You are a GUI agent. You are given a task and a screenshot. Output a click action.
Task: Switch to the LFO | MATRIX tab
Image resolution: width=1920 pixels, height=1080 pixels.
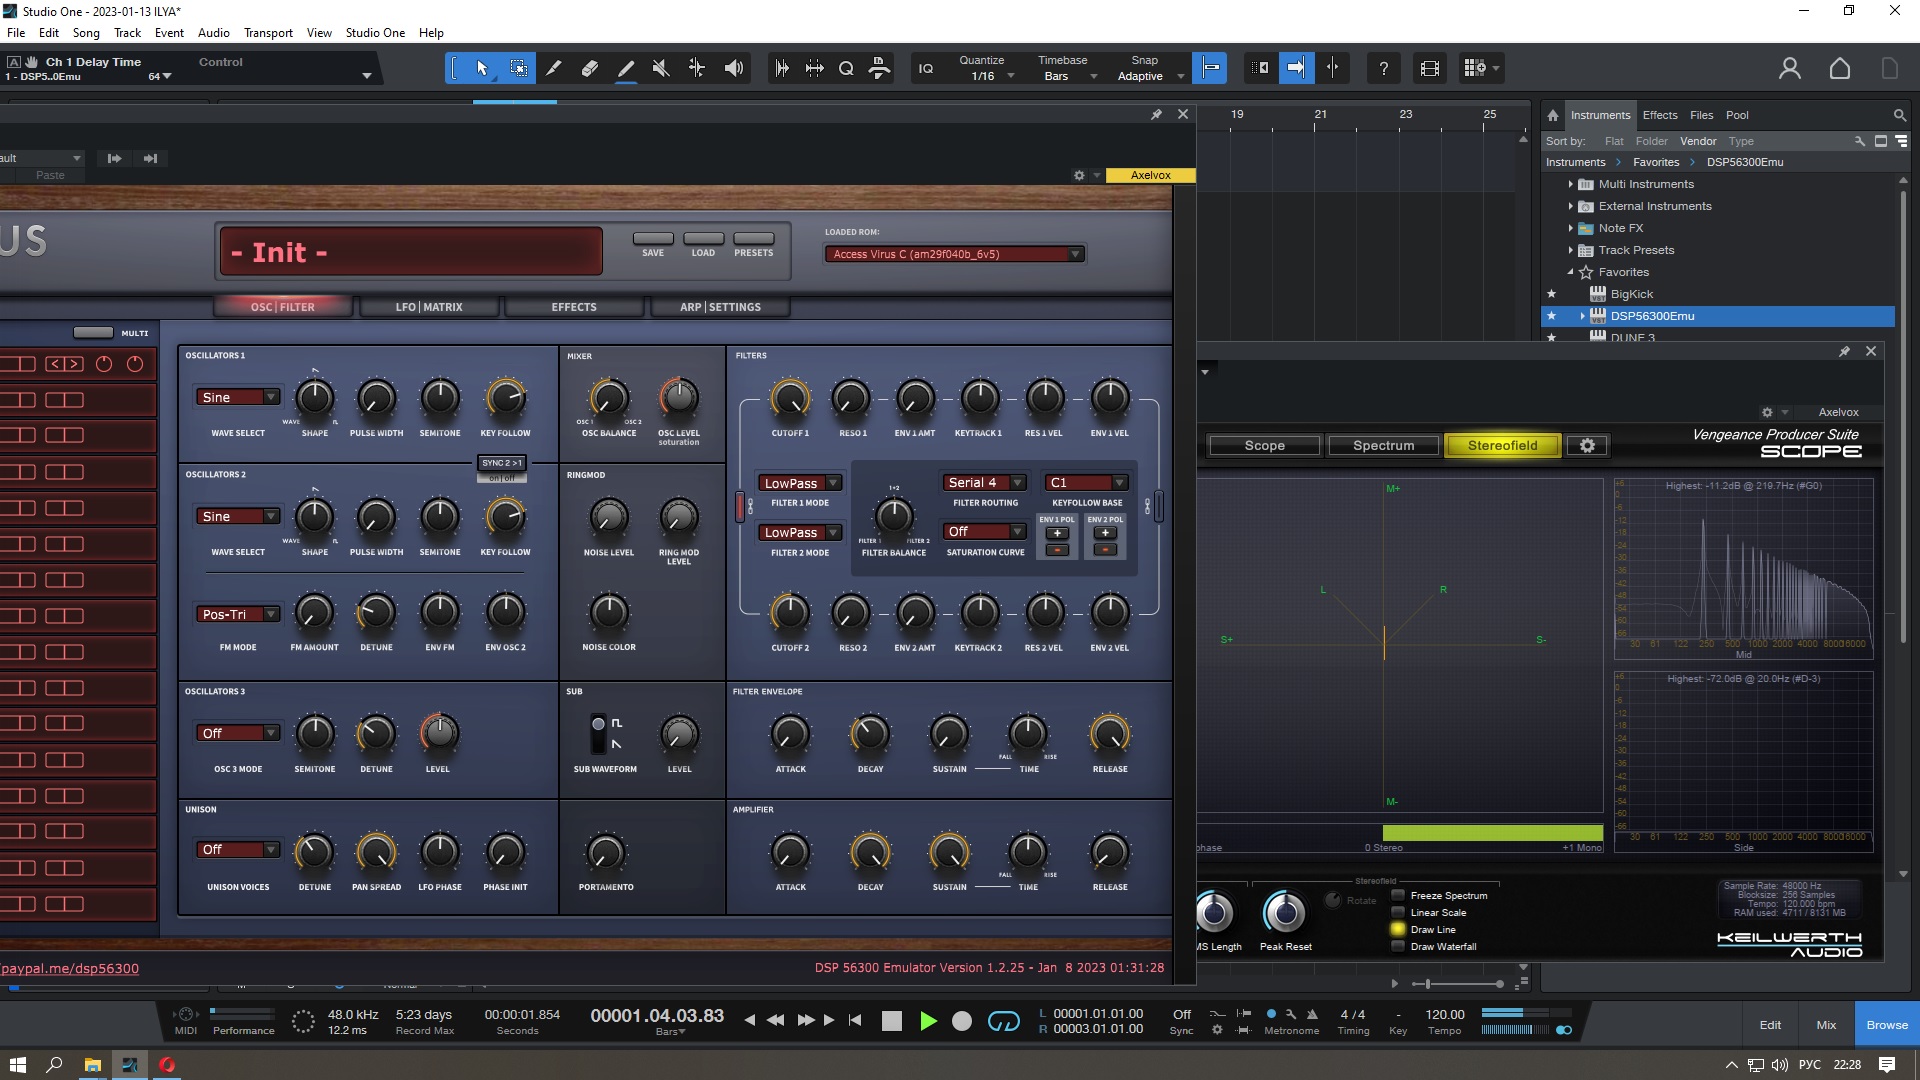tap(429, 307)
